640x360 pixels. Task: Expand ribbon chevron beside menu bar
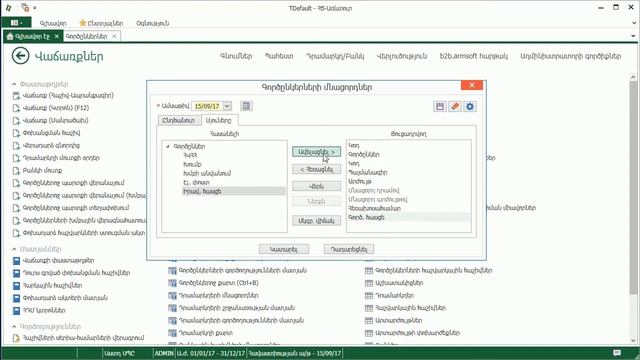[x=633, y=23]
